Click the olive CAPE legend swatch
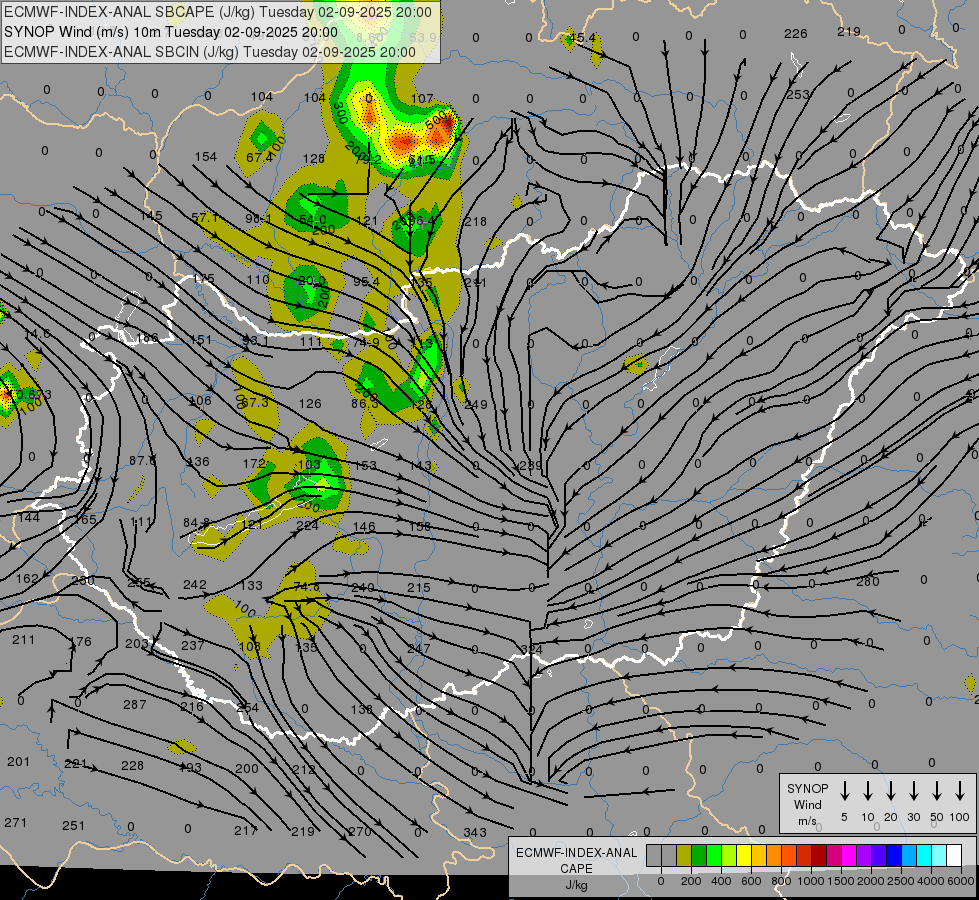 (x=684, y=856)
